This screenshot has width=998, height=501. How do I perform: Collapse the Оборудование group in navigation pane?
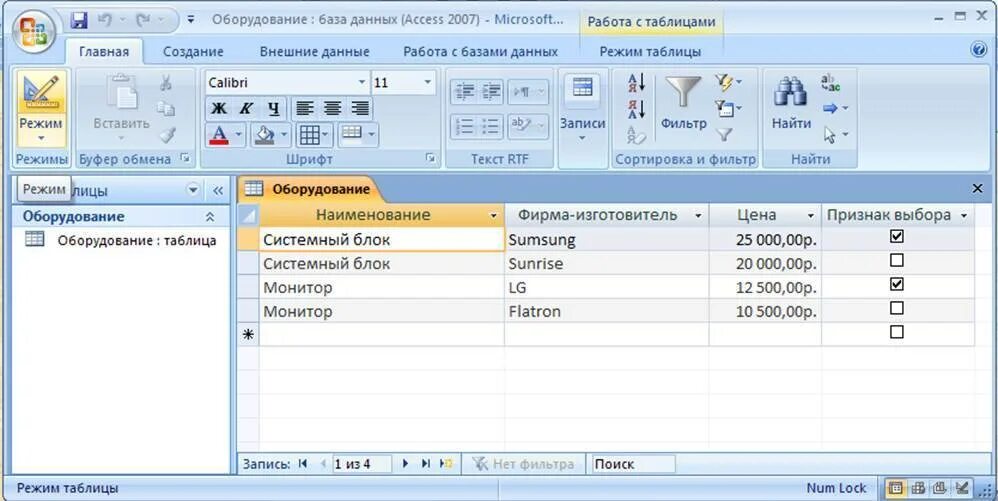click(210, 217)
